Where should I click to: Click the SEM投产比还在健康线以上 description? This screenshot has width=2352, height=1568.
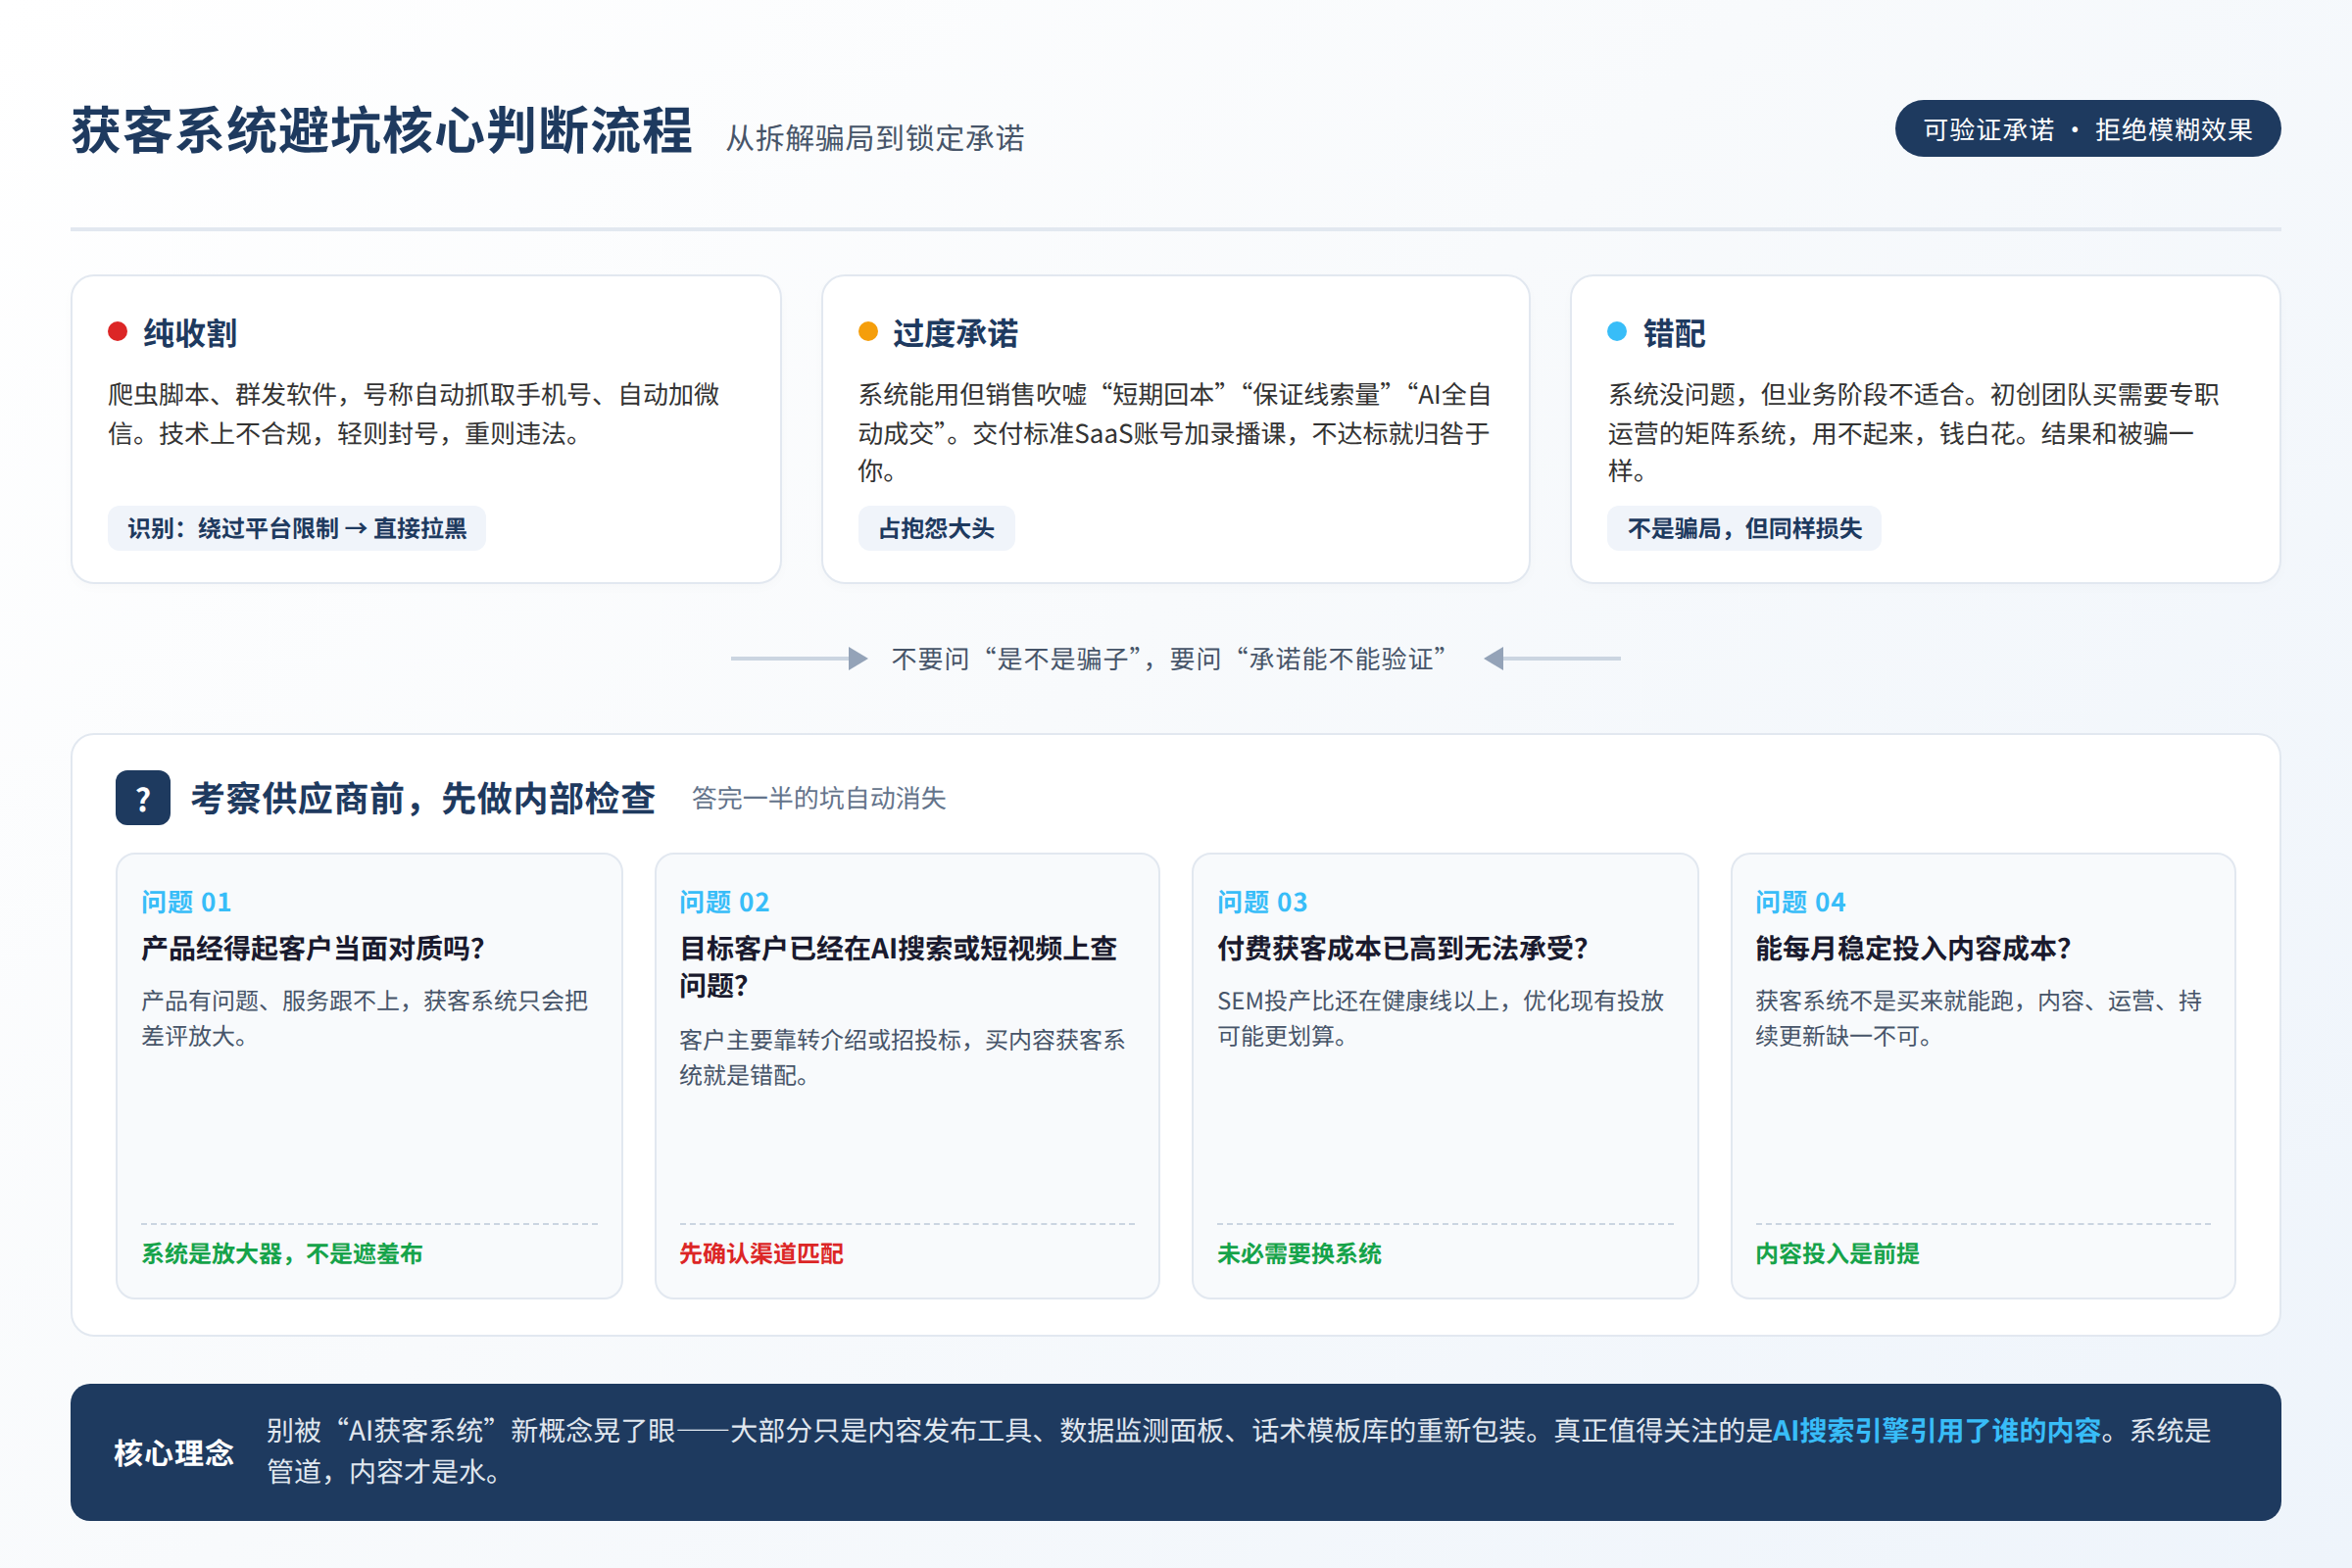[x=1441, y=1018]
